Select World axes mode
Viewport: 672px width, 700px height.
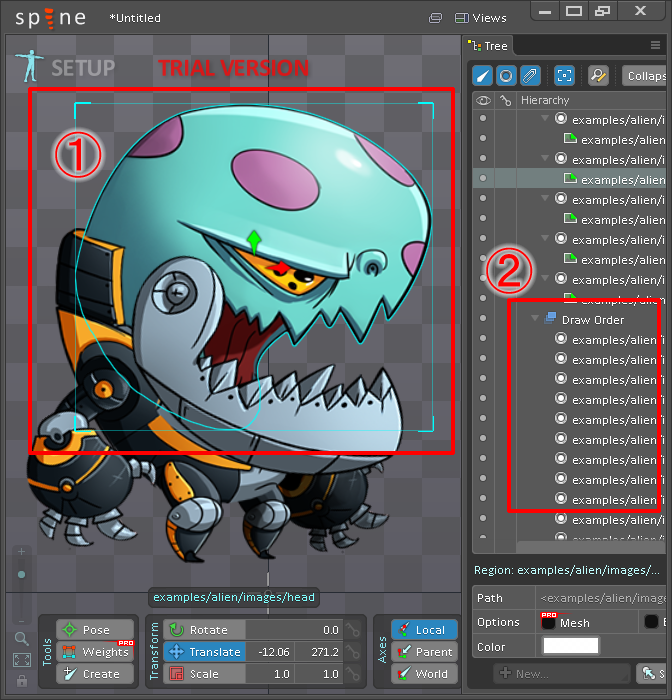tap(425, 673)
